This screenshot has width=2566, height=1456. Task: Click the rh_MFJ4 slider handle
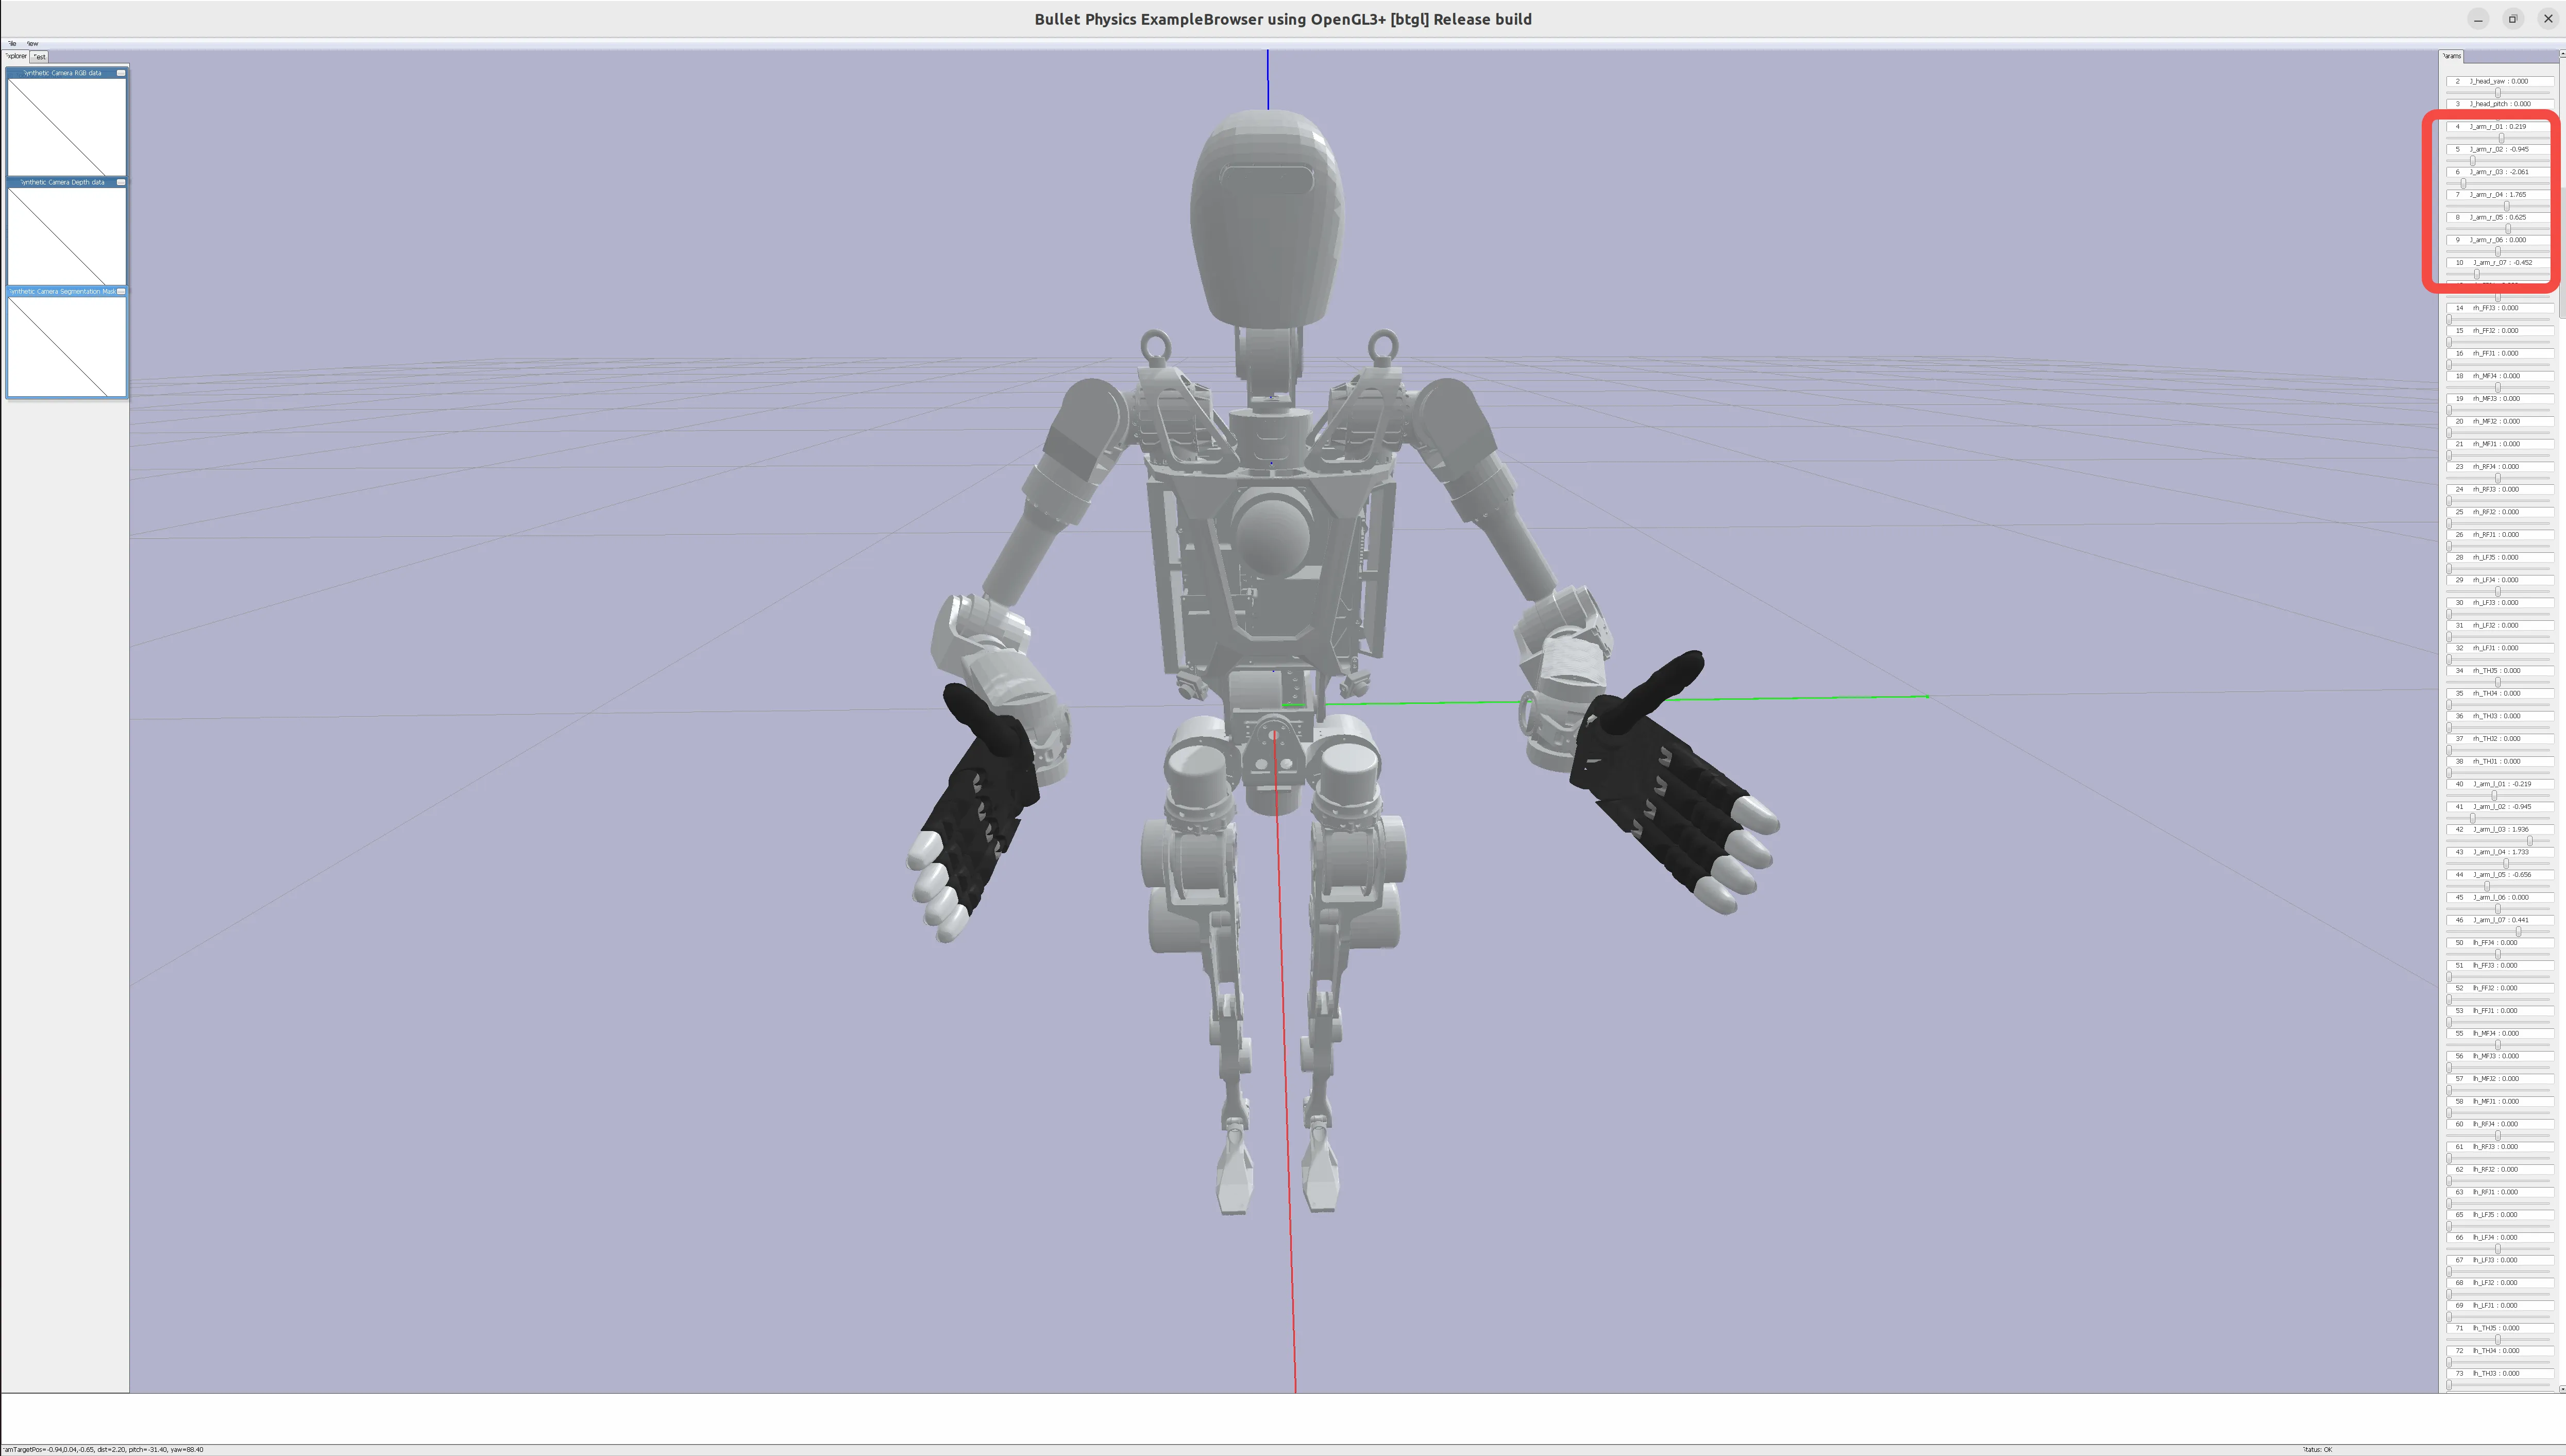click(x=2497, y=387)
